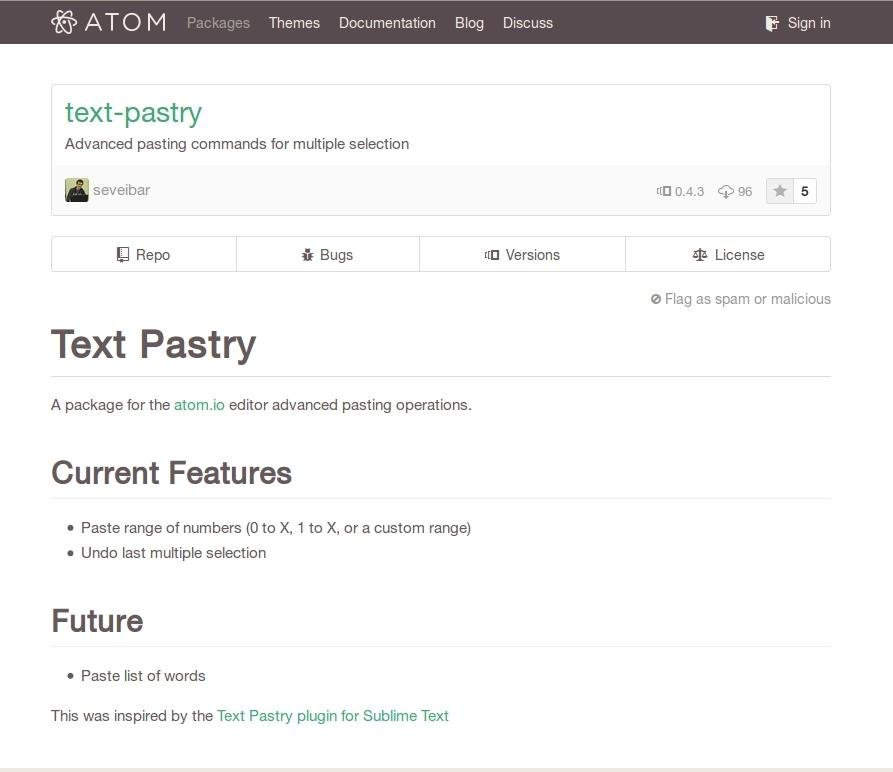Screen dimensions: 893x772
Task: Click the Bugs beetle icon
Action: click(308, 254)
